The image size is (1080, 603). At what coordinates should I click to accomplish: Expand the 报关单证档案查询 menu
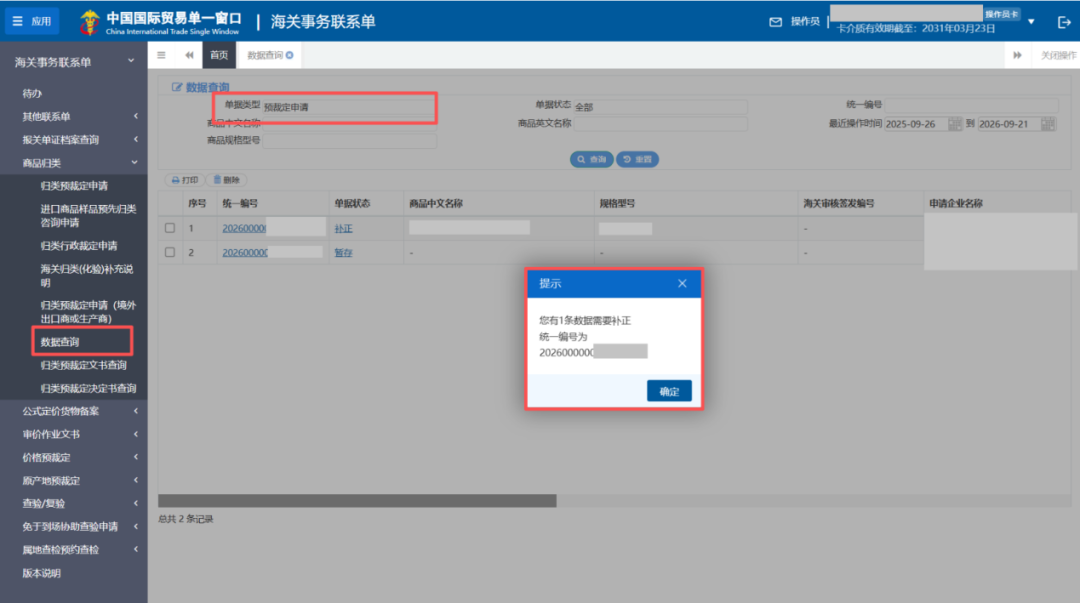pos(74,140)
